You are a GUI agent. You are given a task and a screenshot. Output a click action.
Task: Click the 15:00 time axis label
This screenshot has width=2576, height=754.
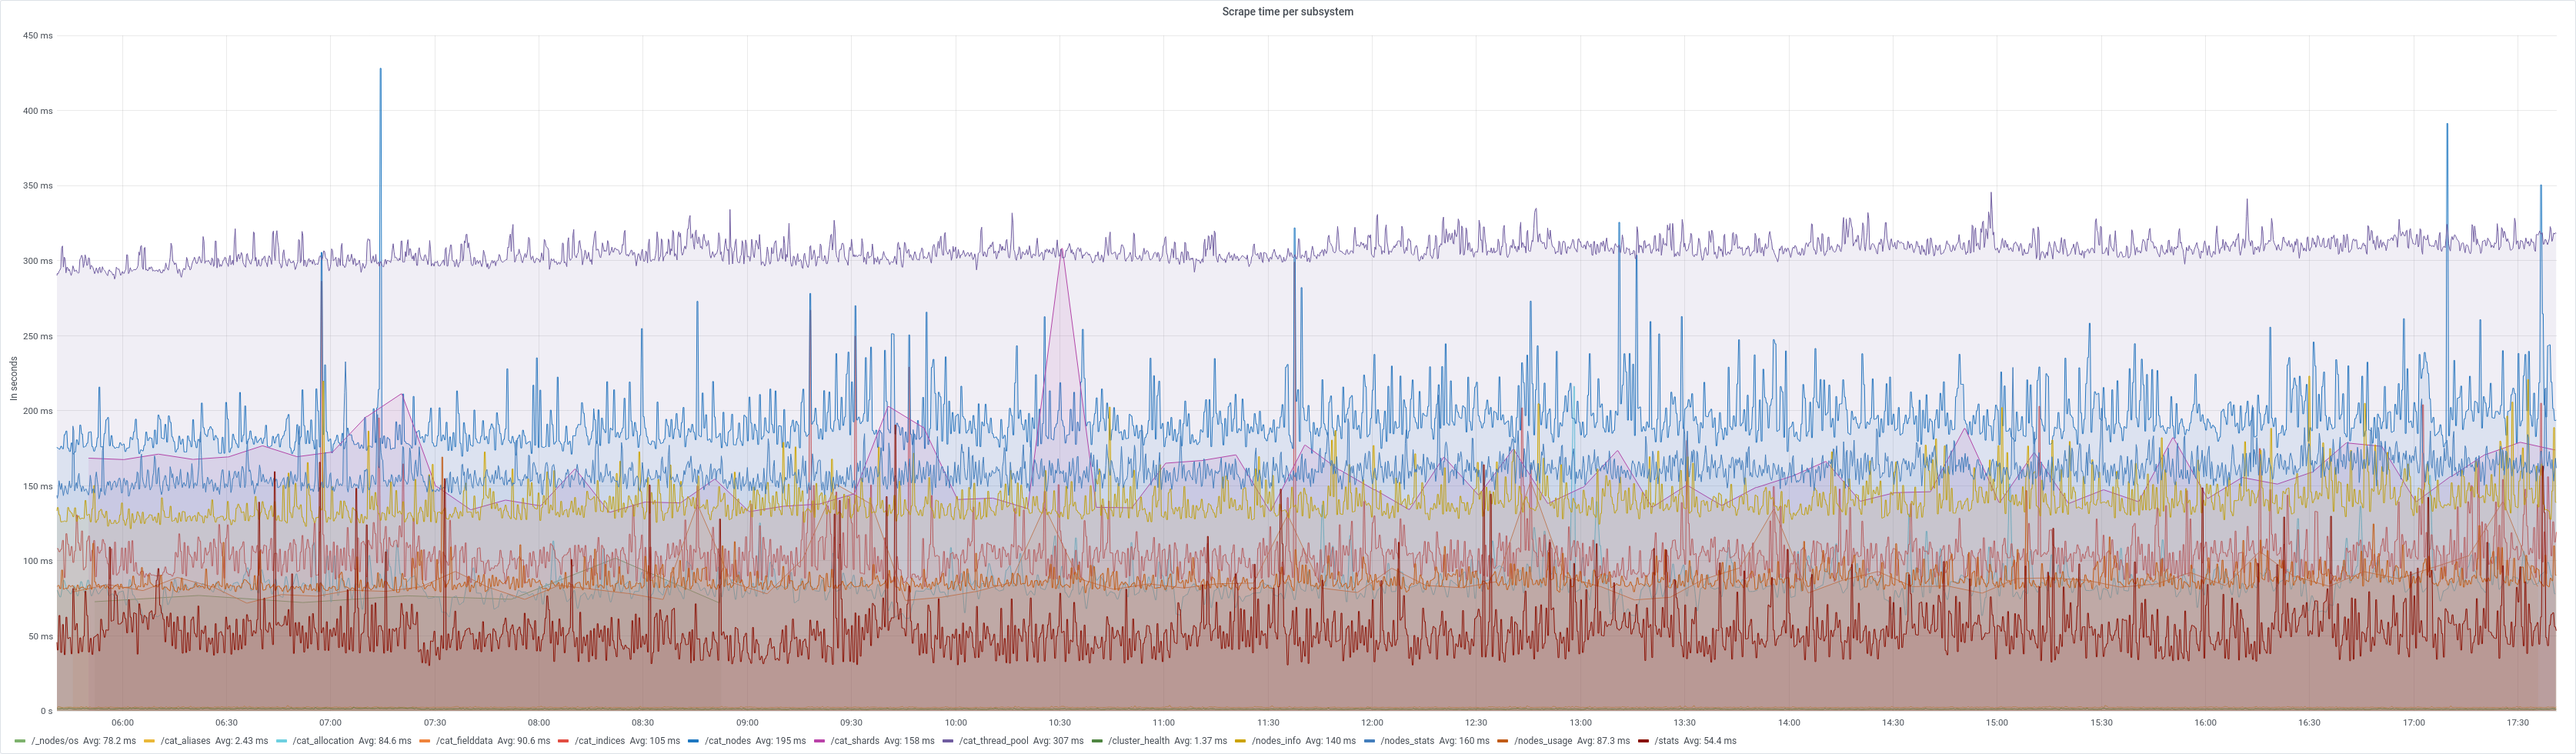tap(1997, 722)
